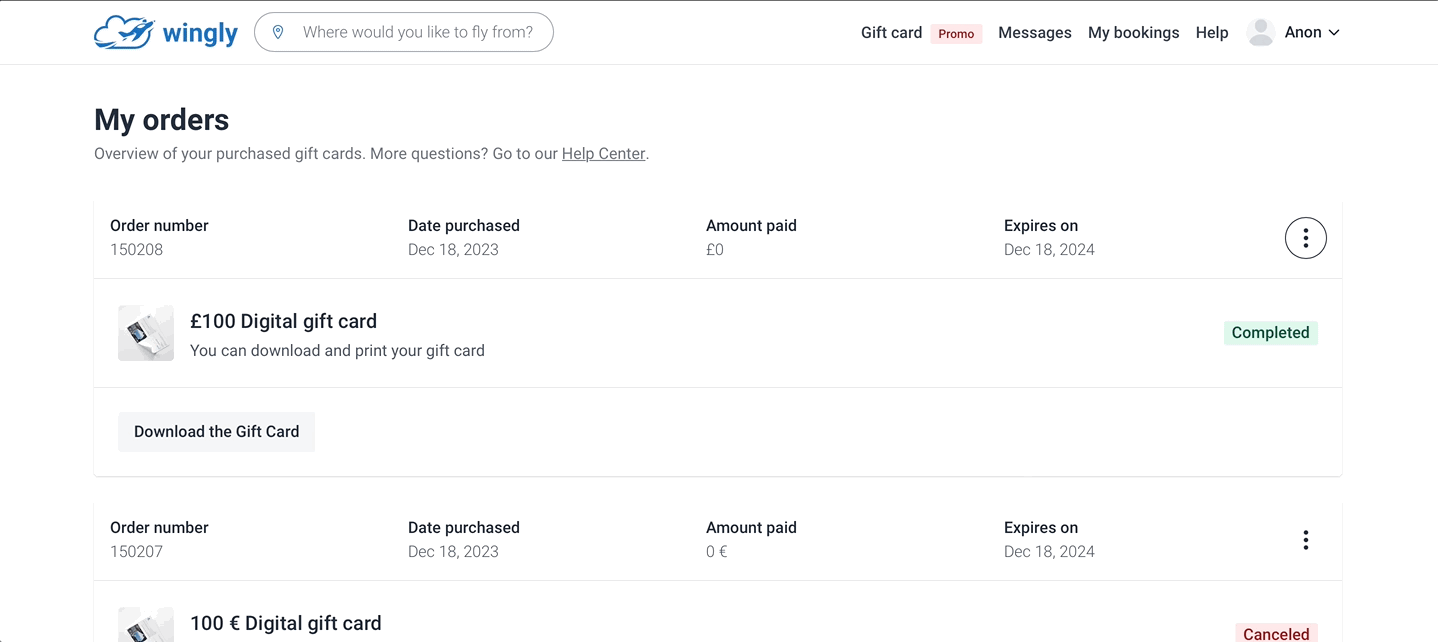Click the location pin icon in search

[278, 32]
